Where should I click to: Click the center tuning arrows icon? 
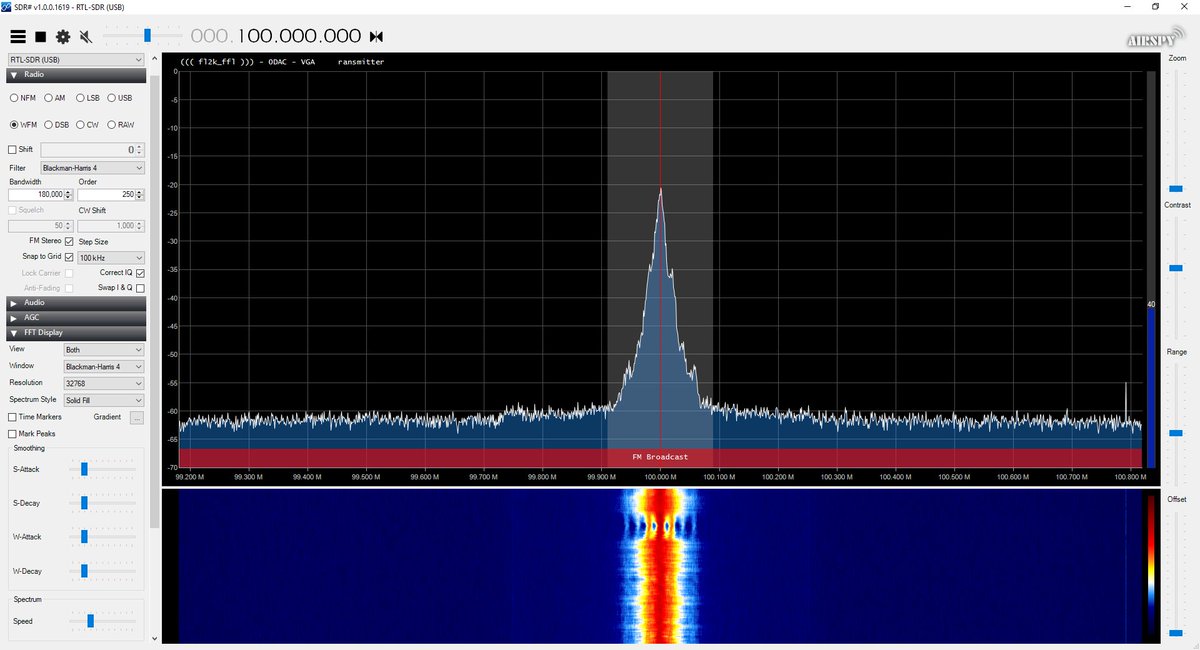(x=376, y=37)
